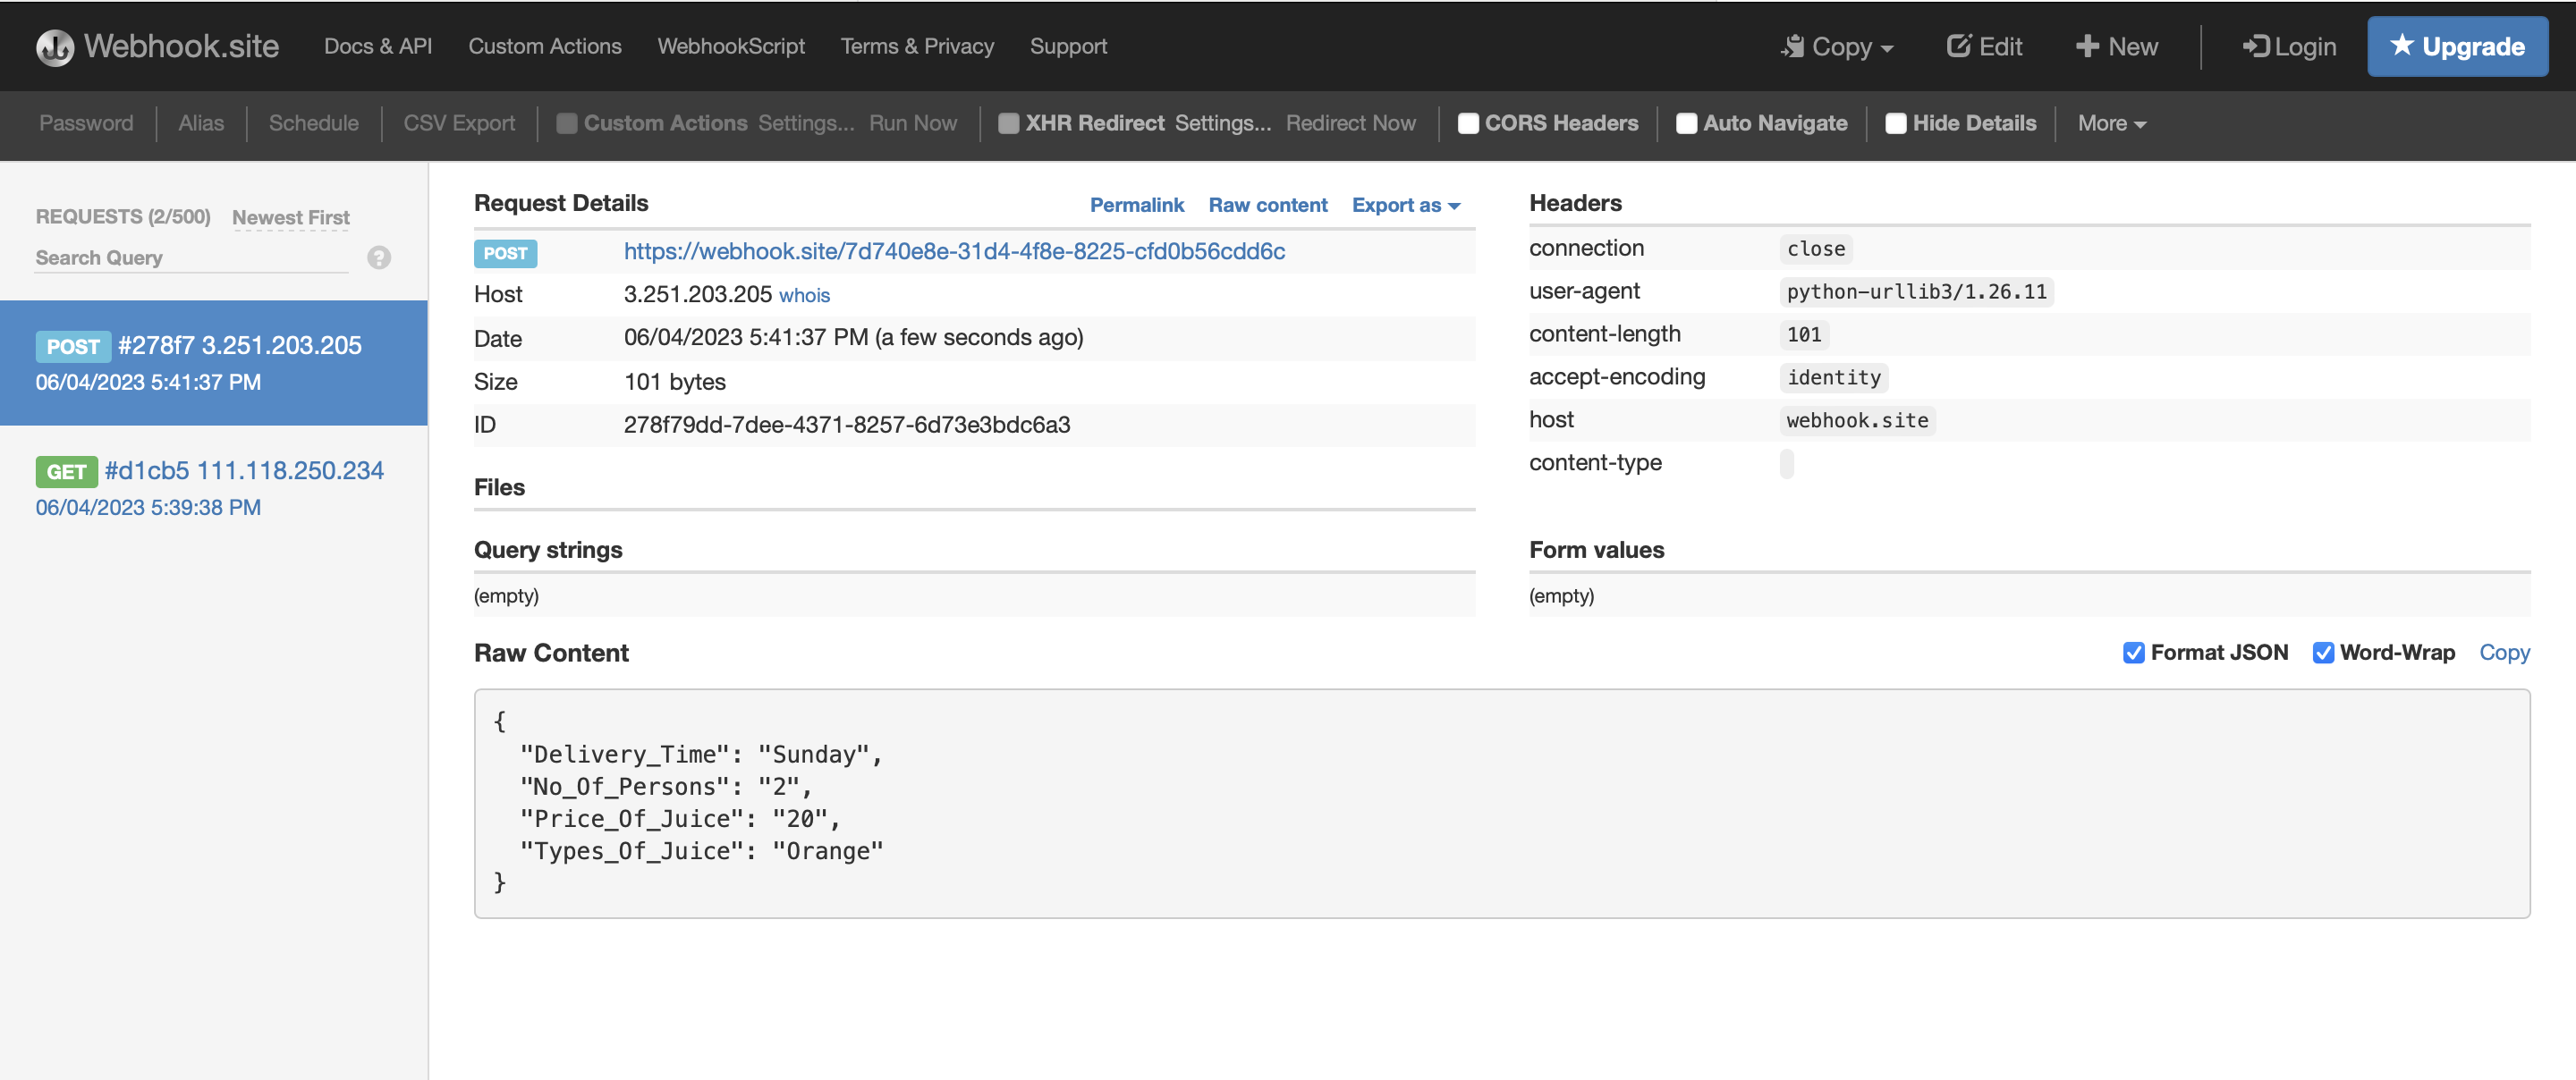2576x1080 pixels.
Task: Change the Newest First sort order
Action: [x=291, y=218]
